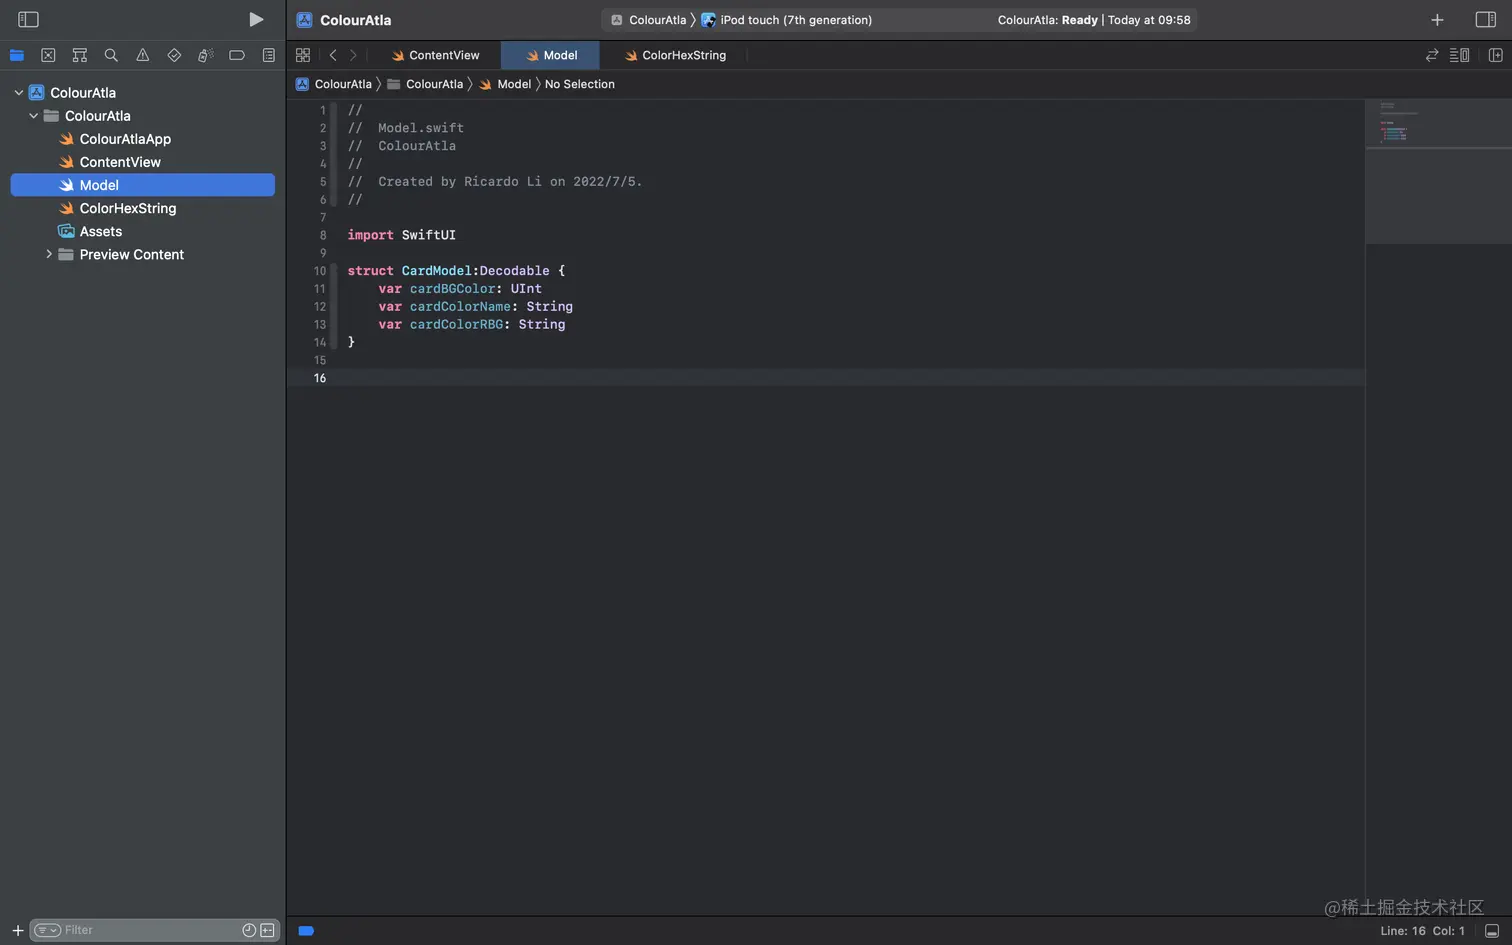Switch to the ColorHexString editor tab
Screen dimensions: 1512x945
[675, 55]
